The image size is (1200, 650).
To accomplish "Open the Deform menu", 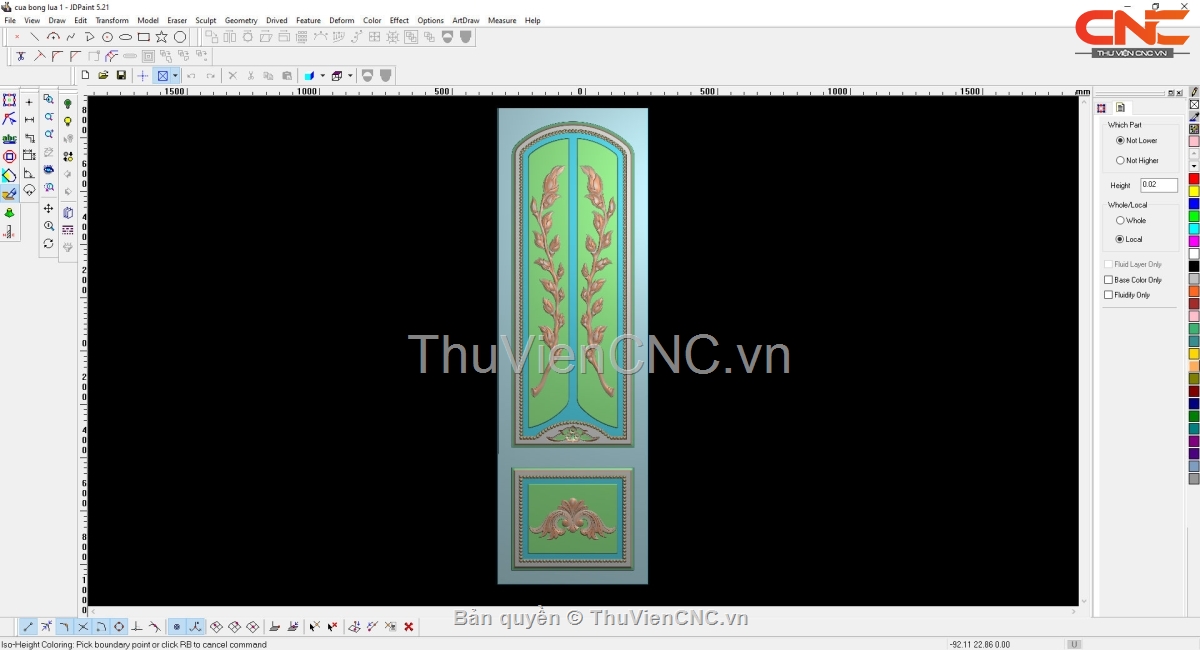I will (342, 20).
